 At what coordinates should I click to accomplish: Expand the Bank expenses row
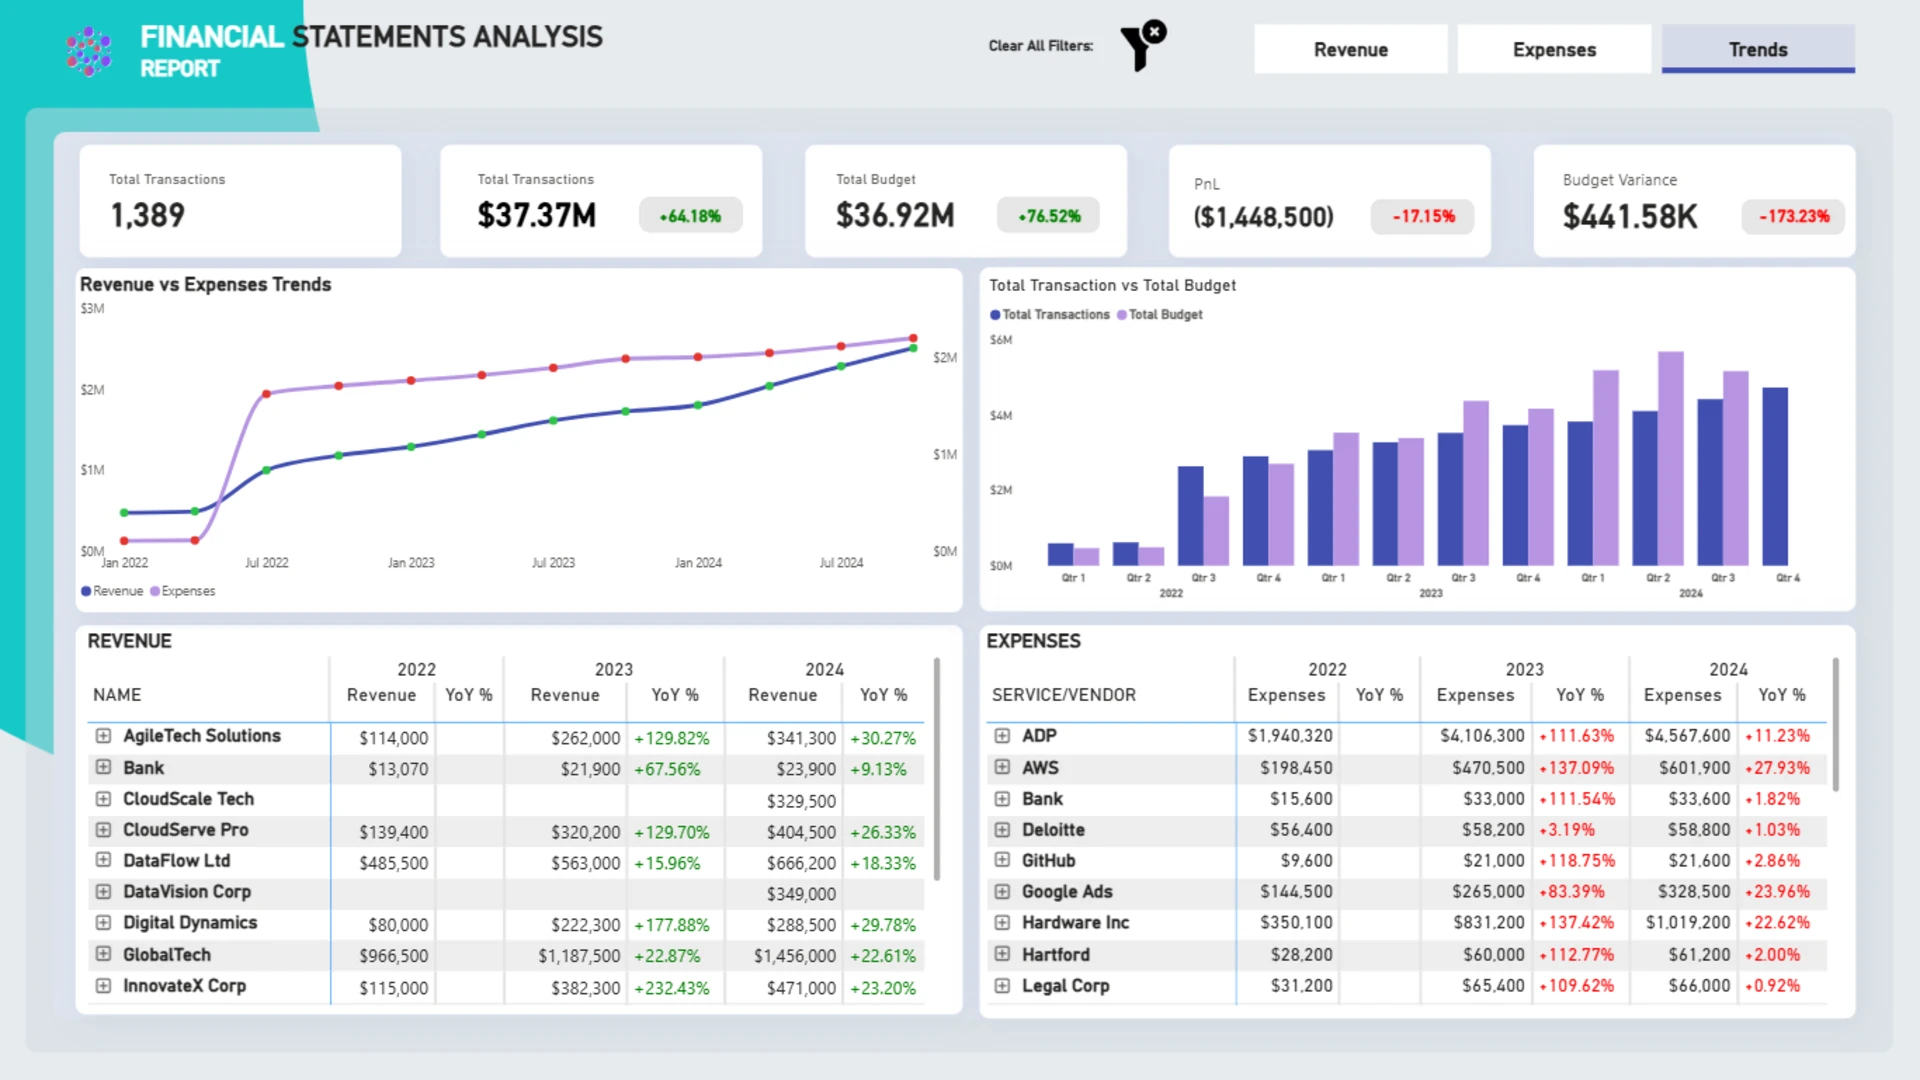tap(1002, 799)
